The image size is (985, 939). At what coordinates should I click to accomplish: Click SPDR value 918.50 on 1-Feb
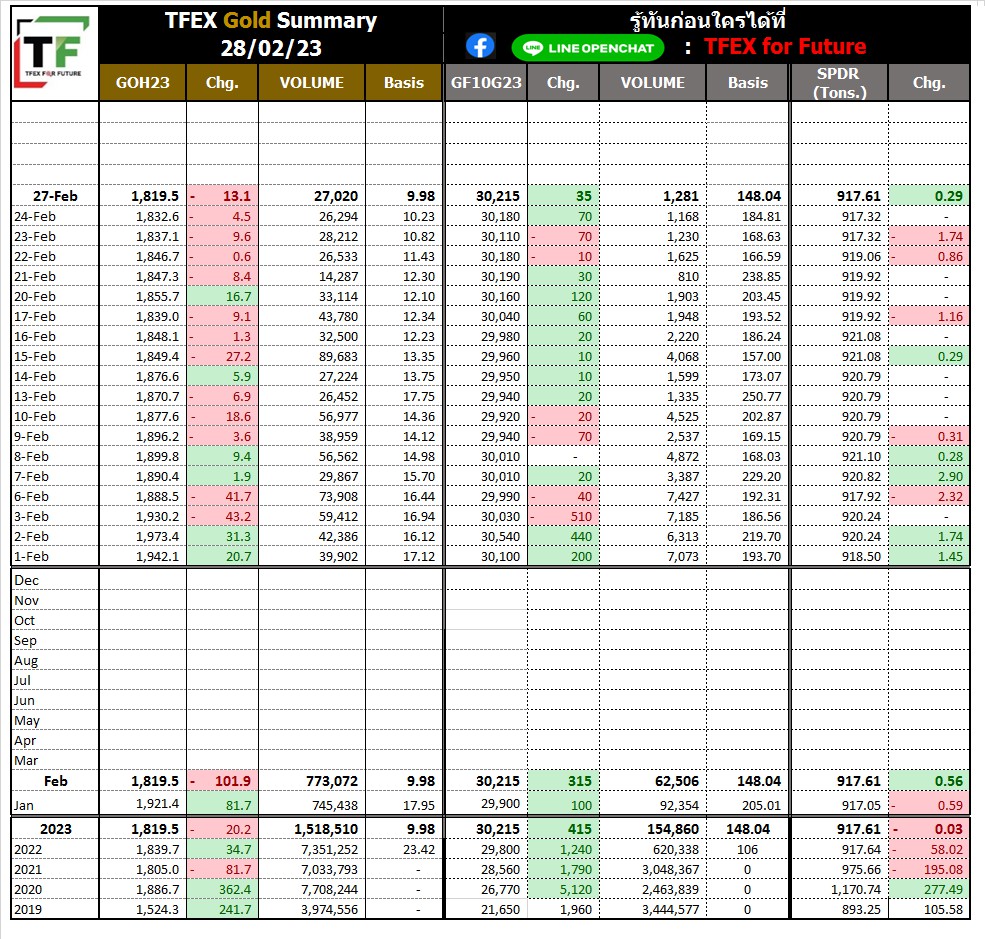point(861,556)
